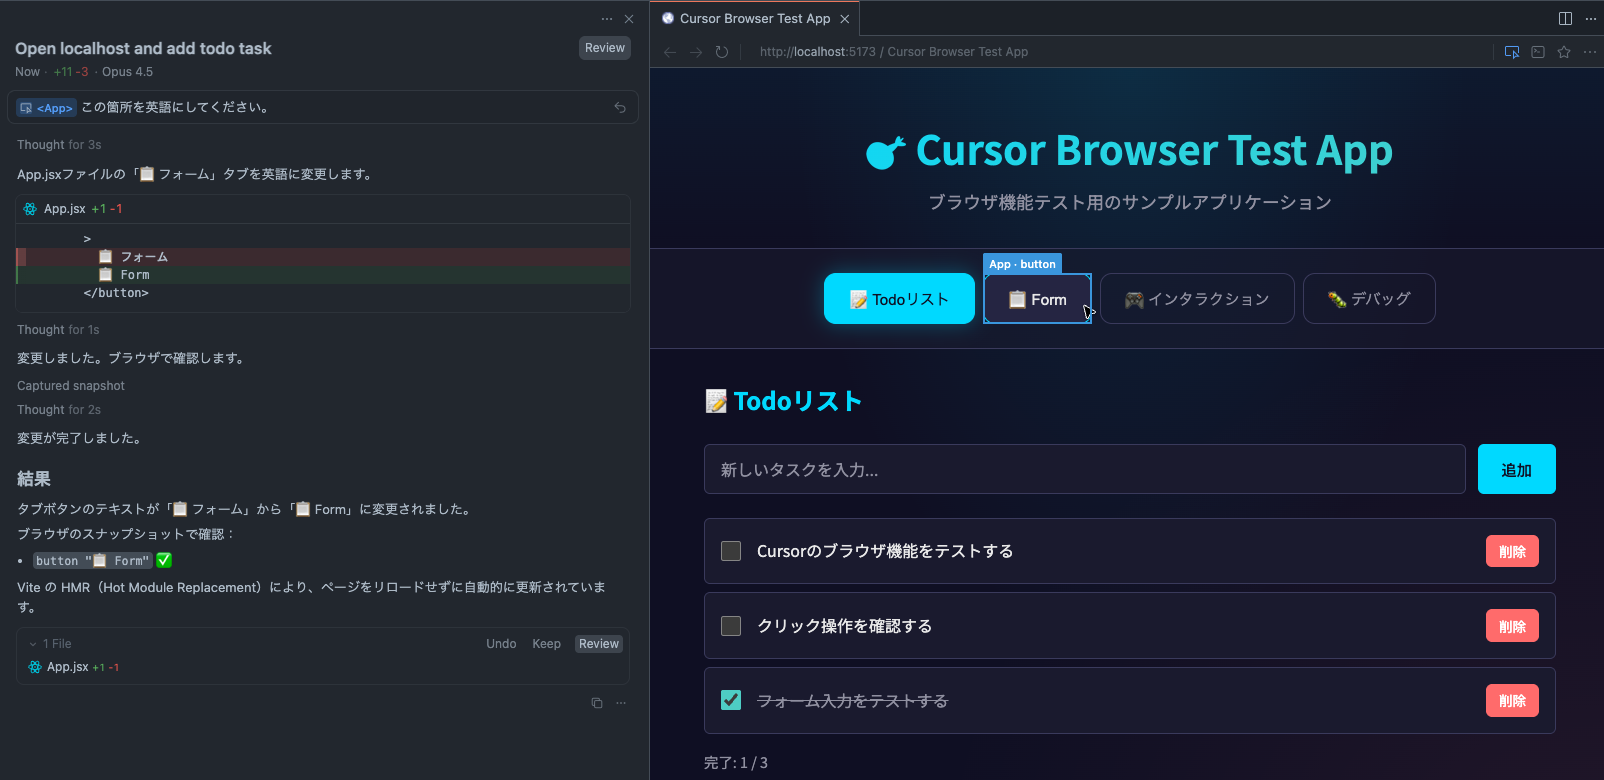The width and height of the screenshot is (1604, 780).
Task: Check the Cursorのブラウザ機能をテストする checkbox
Action: pos(731,551)
